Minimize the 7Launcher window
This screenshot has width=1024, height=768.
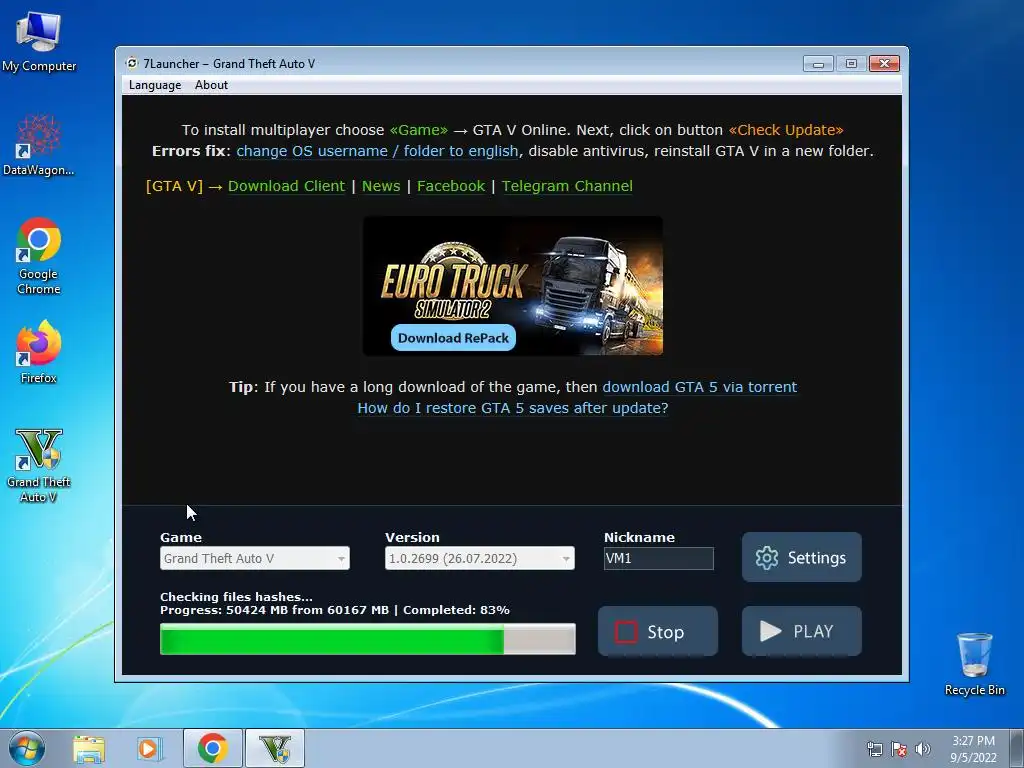[818, 63]
